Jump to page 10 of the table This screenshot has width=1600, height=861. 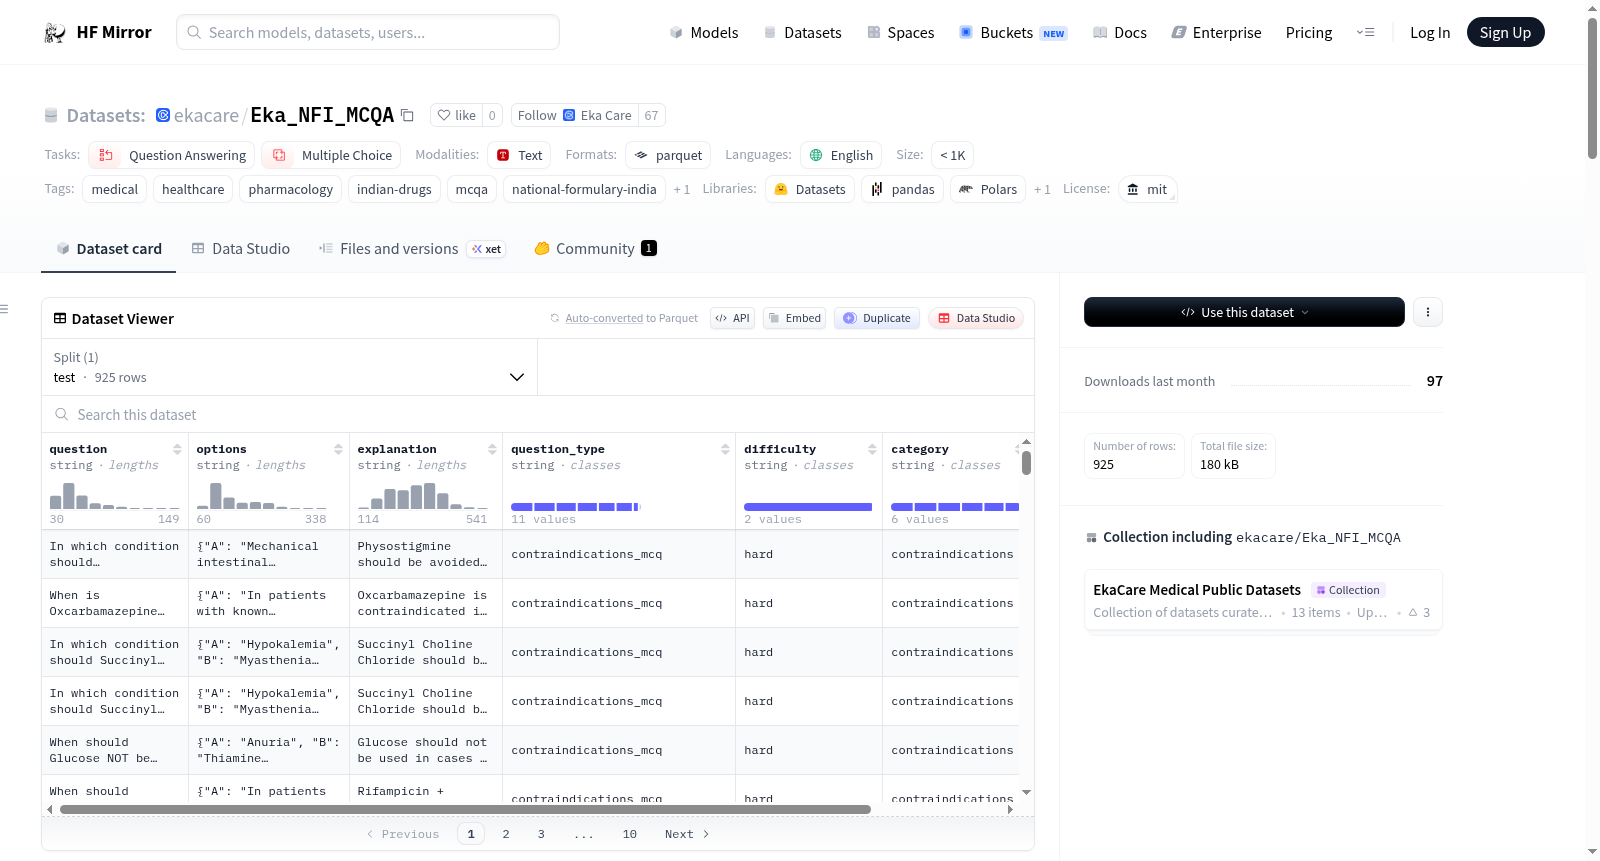click(x=630, y=834)
